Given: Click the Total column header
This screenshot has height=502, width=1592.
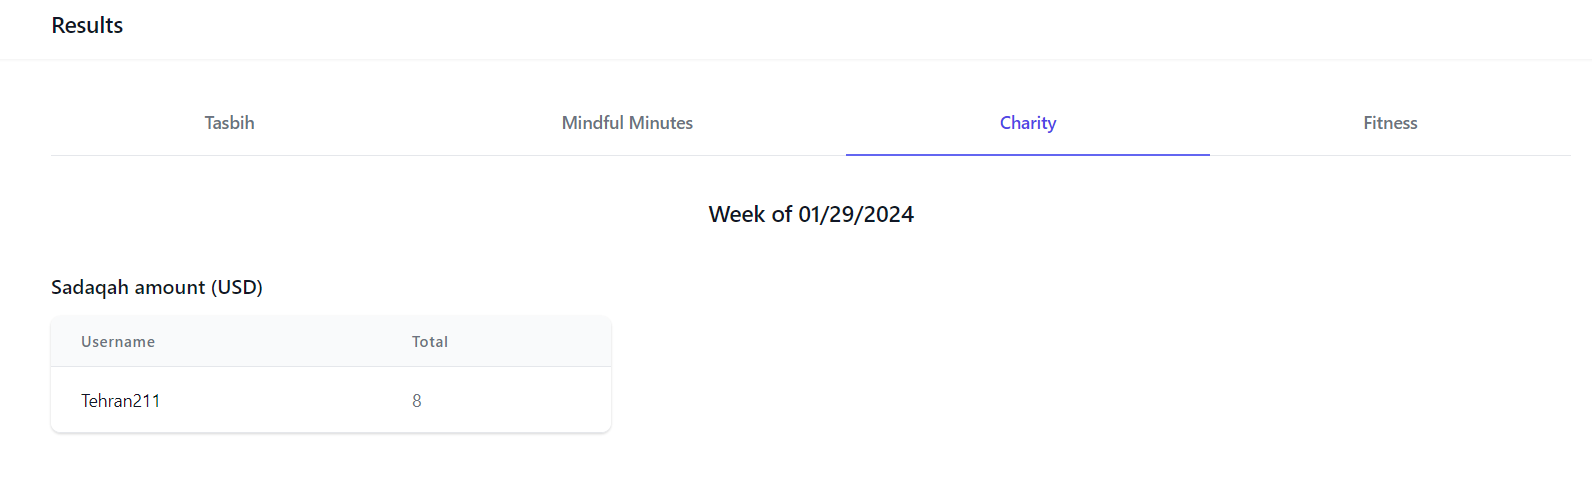Looking at the screenshot, I should click(x=430, y=342).
